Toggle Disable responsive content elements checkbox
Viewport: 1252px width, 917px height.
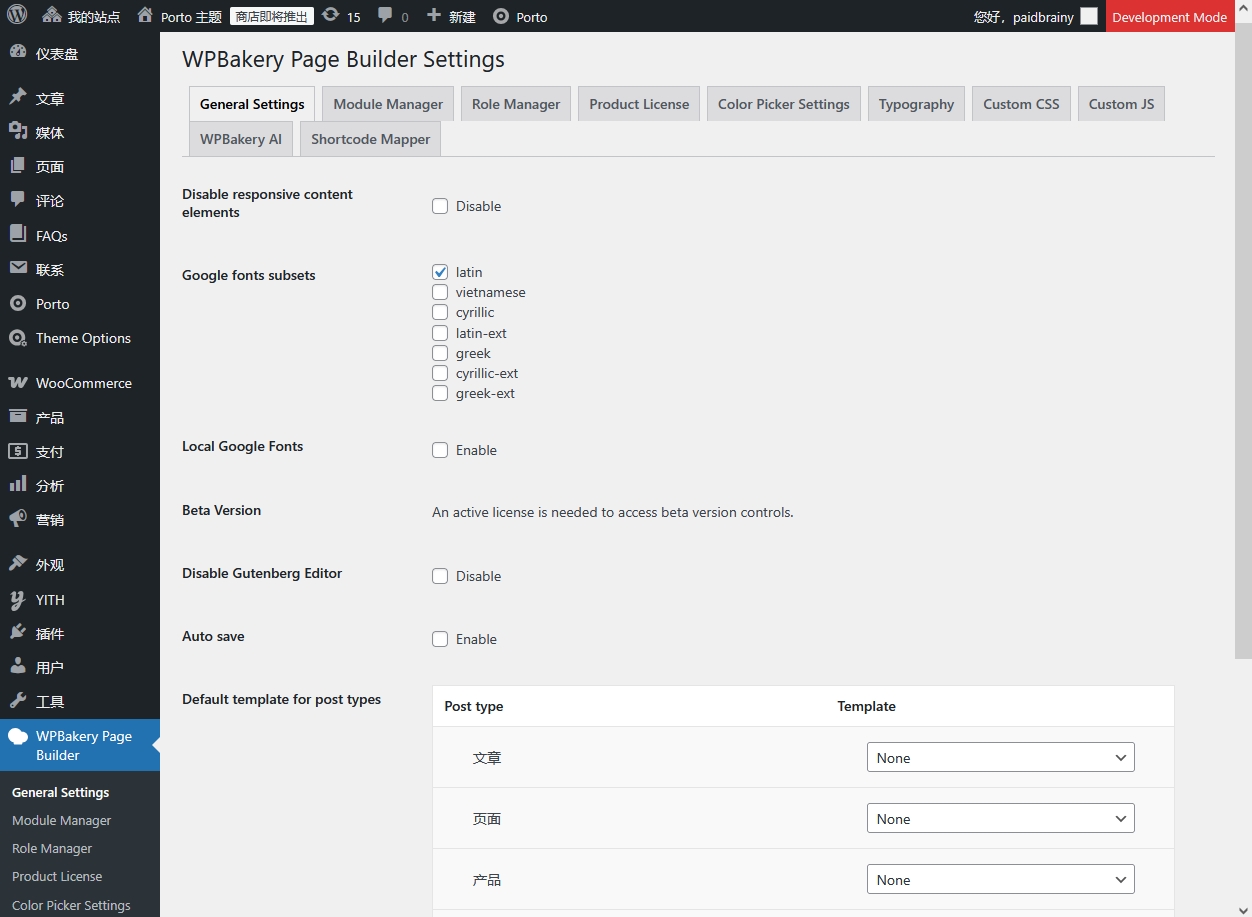tap(440, 206)
